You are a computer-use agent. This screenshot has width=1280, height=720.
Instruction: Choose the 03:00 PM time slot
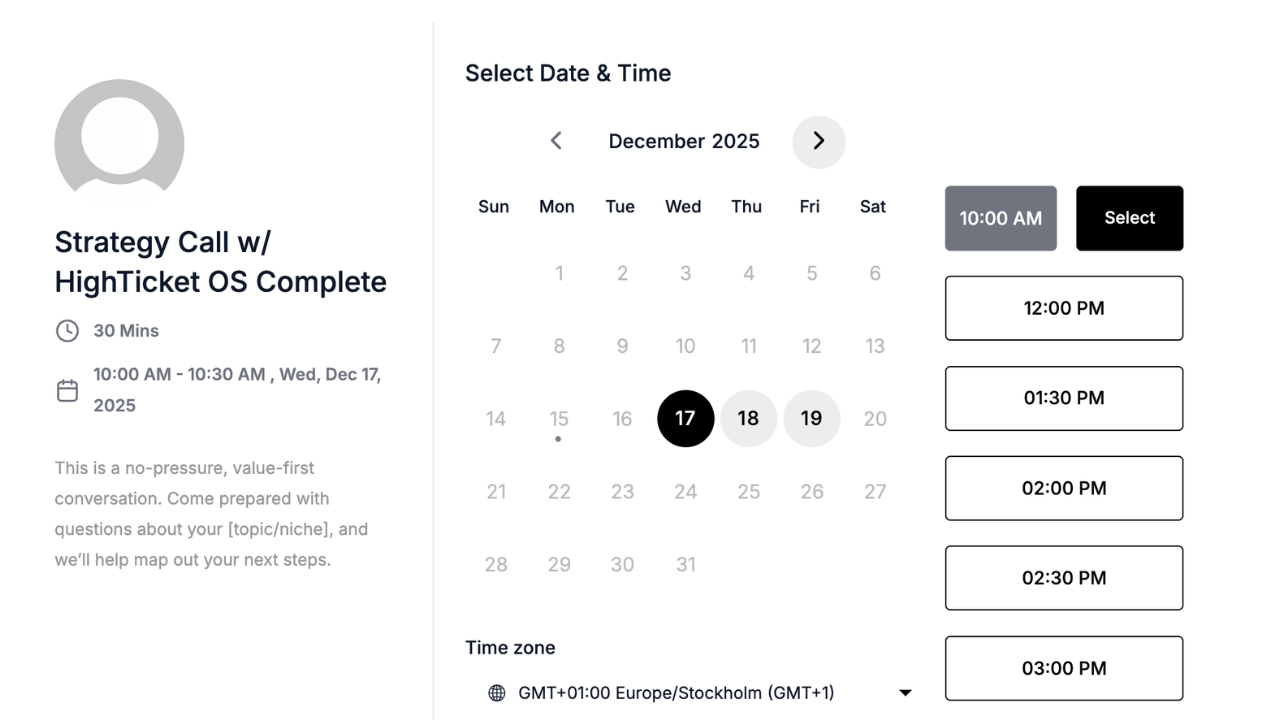click(x=1063, y=668)
